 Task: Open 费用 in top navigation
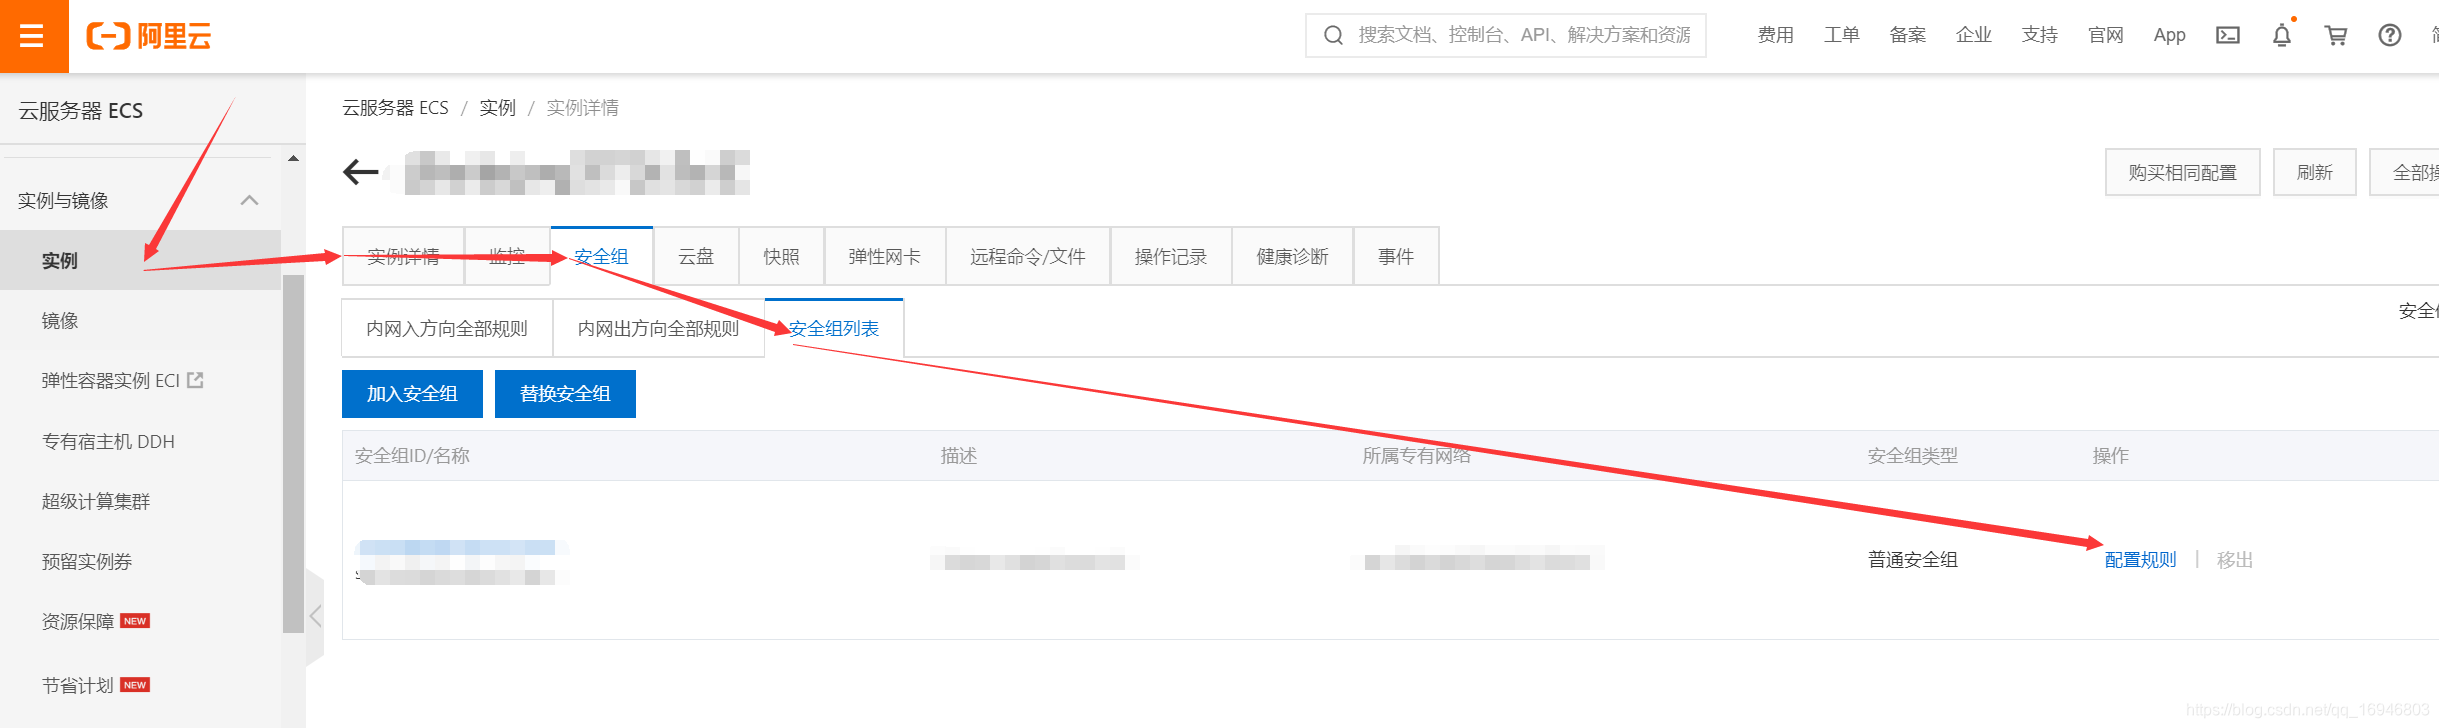point(1775,35)
